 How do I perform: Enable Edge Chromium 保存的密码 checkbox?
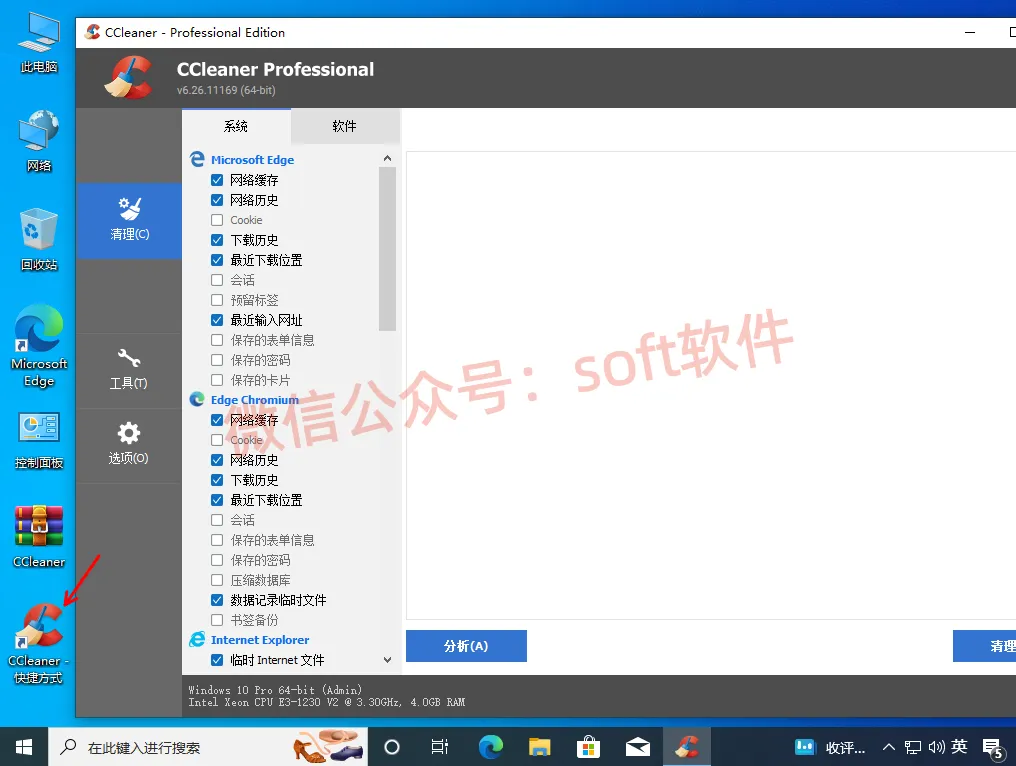(x=217, y=560)
